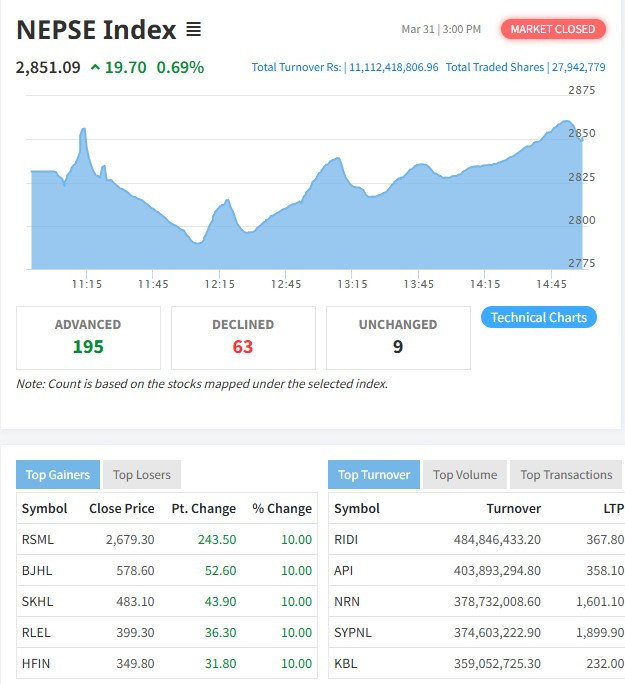The height and width of the screenshot is (684, 625).
Task: Open the RSML stock symbol
Action: [x=38, y=539]
